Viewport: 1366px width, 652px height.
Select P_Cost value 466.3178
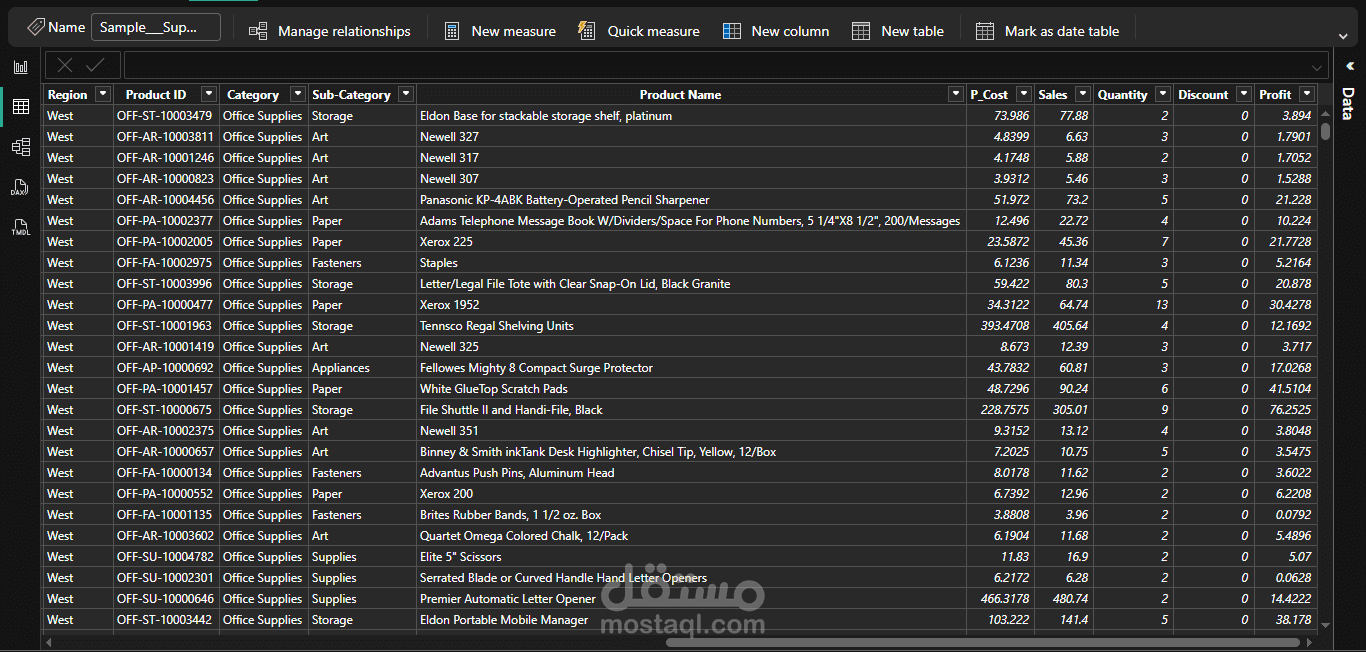click(x=1002, y=599)
